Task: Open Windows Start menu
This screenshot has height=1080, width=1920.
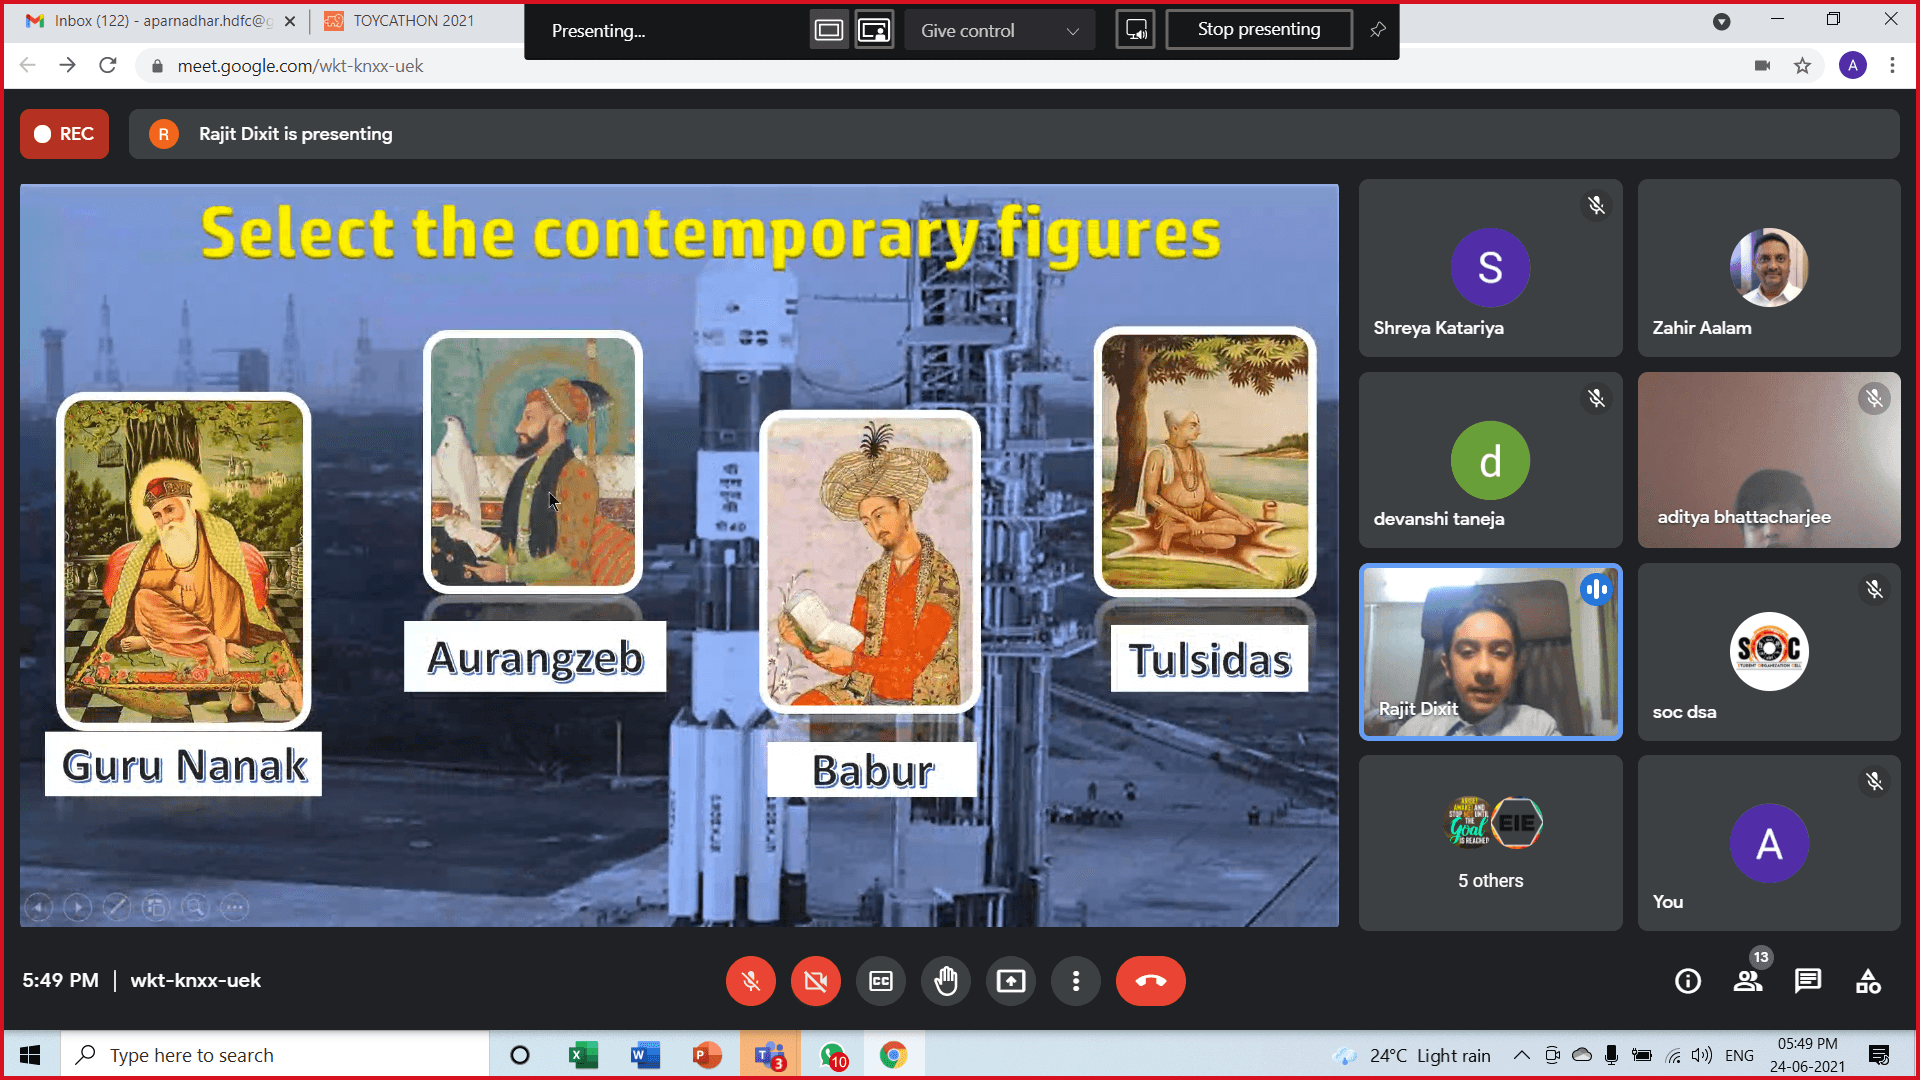Action: coord(30,1055)
